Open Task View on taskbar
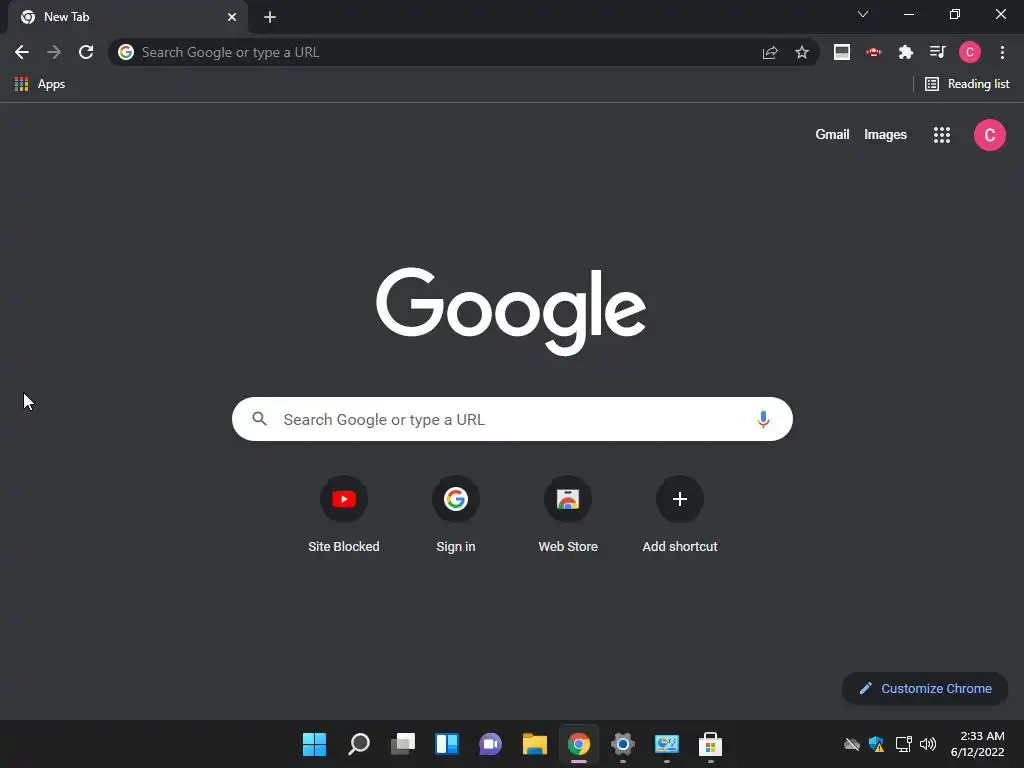The height and width of the screenshot is (768, 1024). 402,744
